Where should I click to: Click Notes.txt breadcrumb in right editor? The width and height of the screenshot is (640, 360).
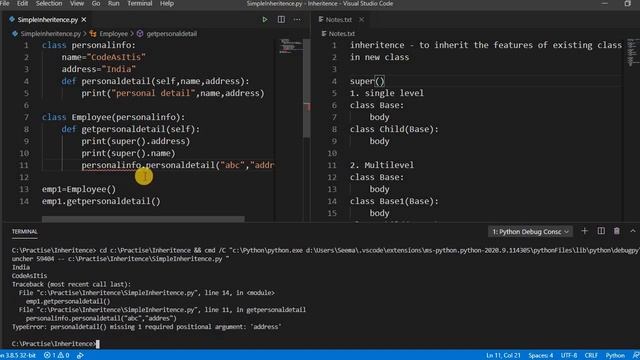pos(341,34)
